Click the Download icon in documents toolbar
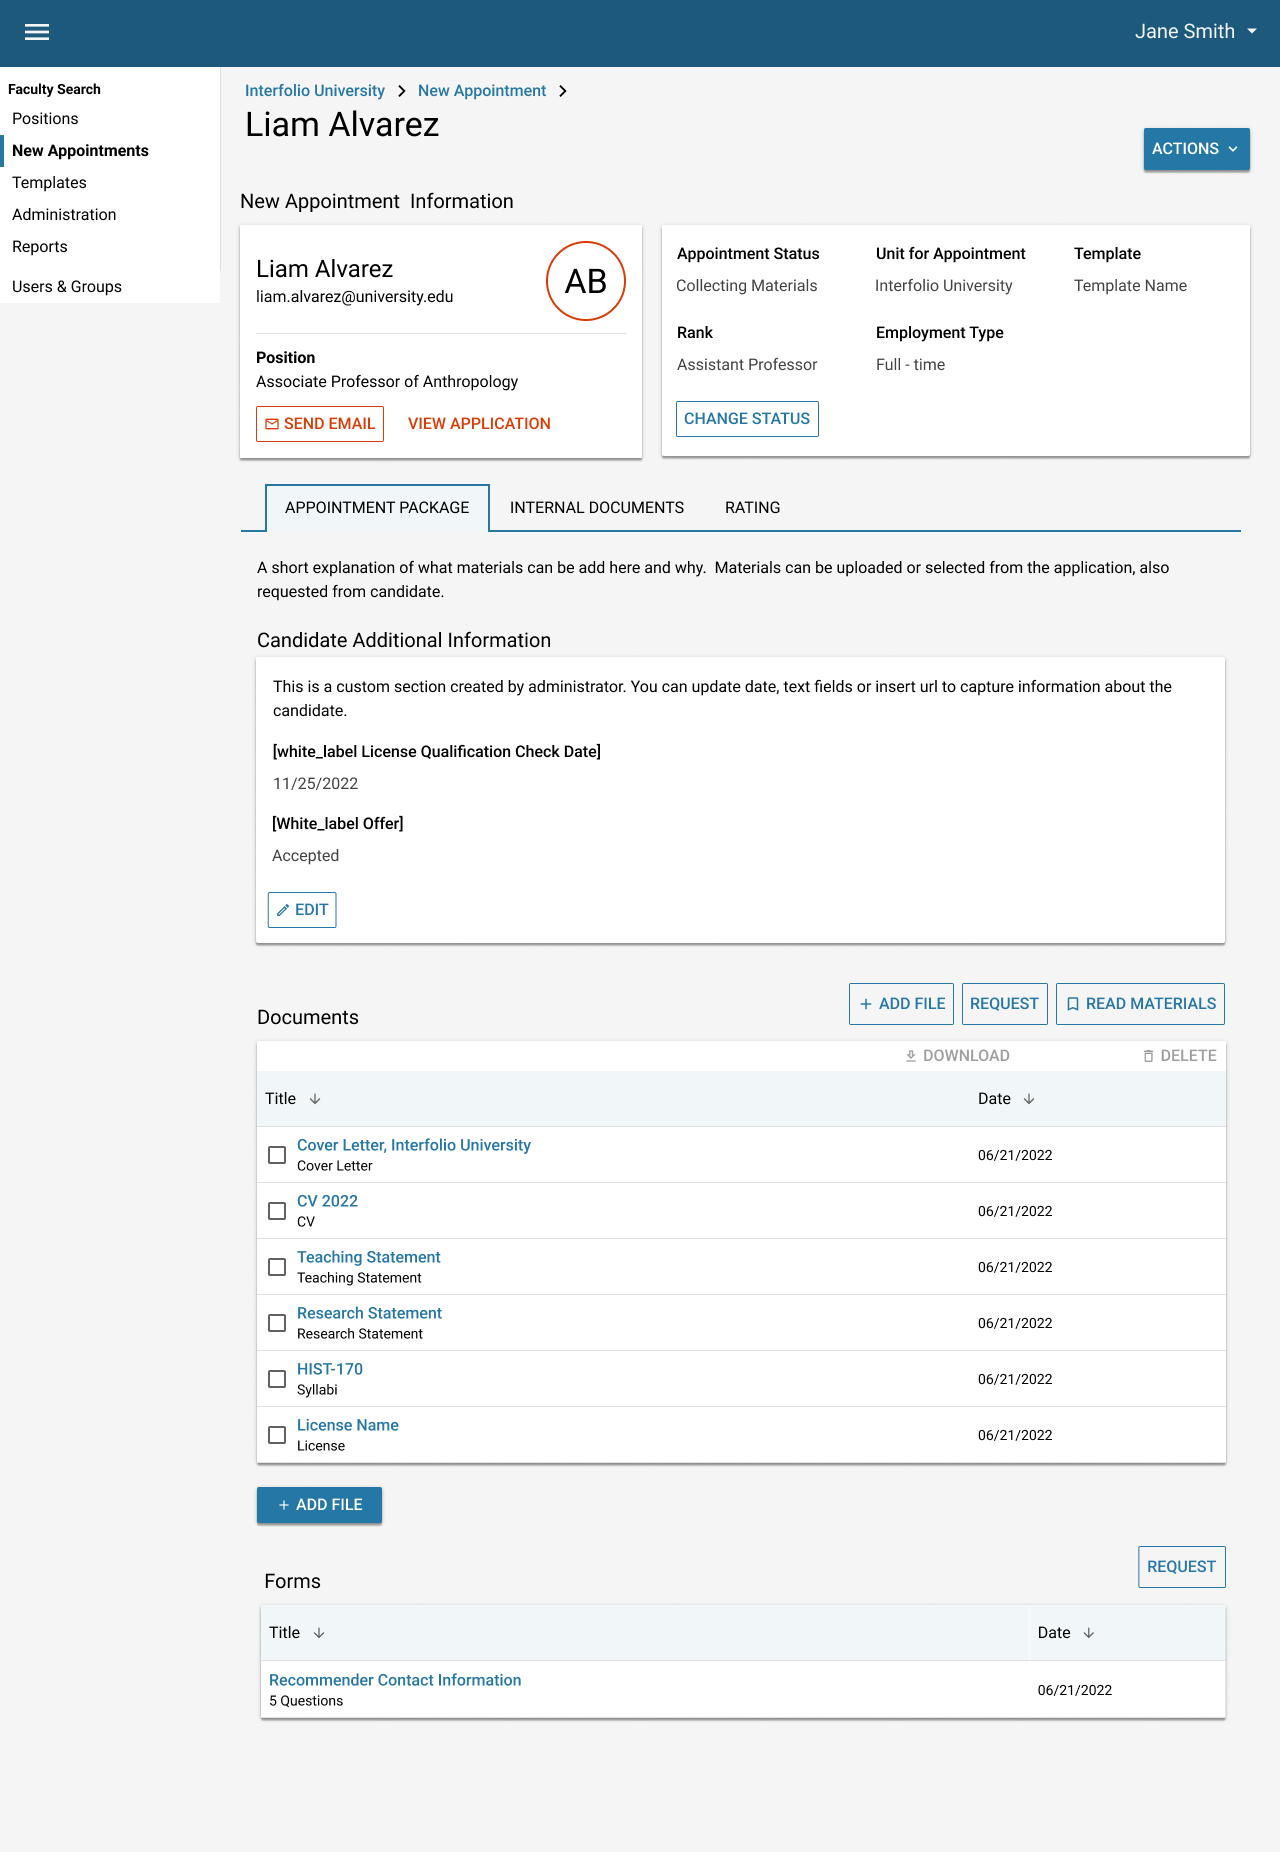 pos(911,1056)
